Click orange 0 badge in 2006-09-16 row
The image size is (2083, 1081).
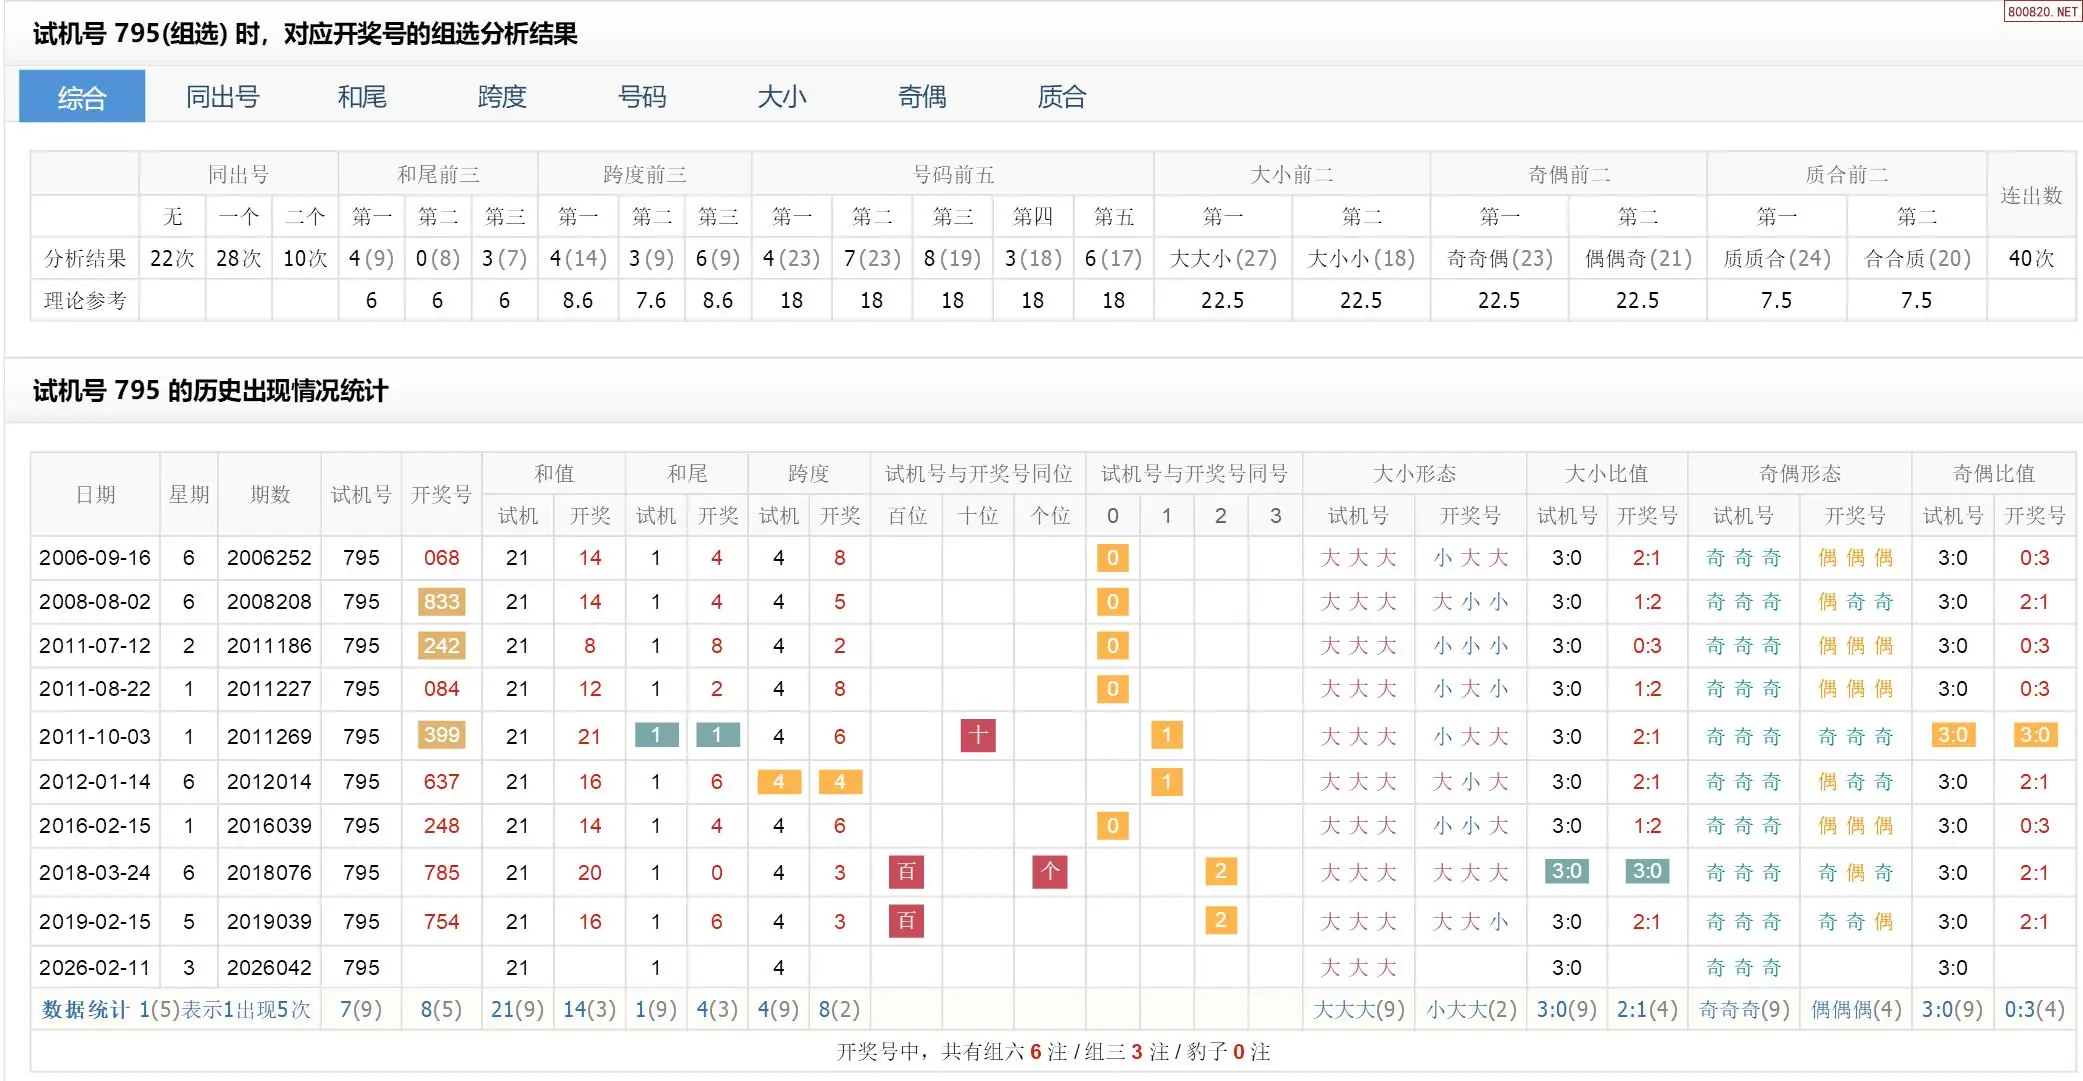1112,558
